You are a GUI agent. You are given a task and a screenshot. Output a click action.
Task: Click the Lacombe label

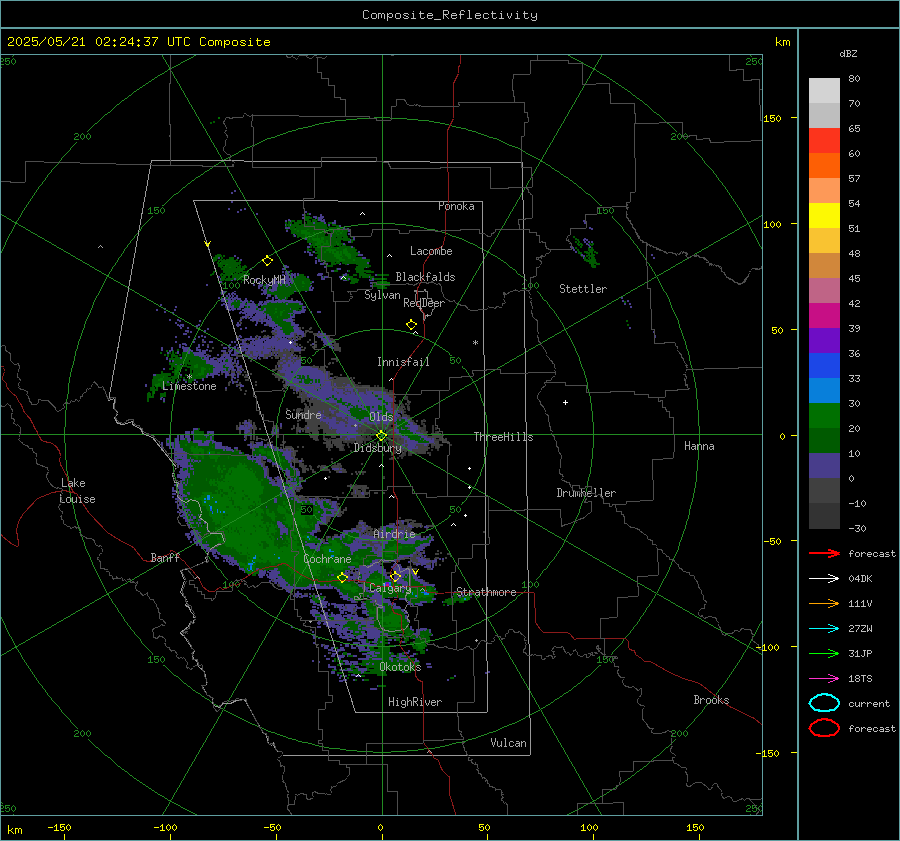tap(431, 251)
